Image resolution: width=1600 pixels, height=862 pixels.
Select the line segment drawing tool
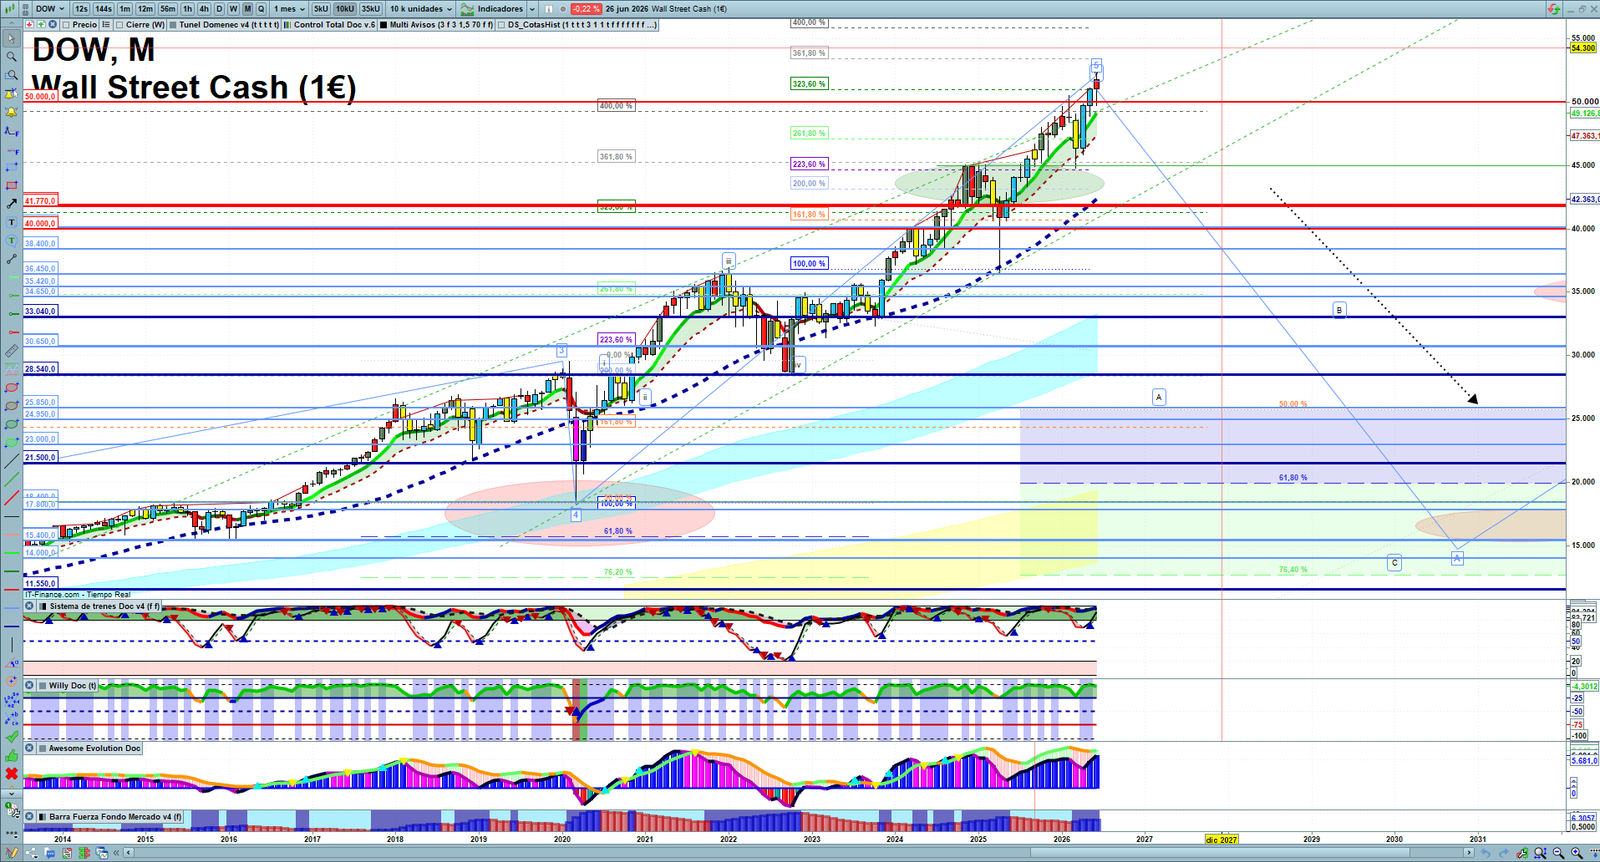click(12, 260)
